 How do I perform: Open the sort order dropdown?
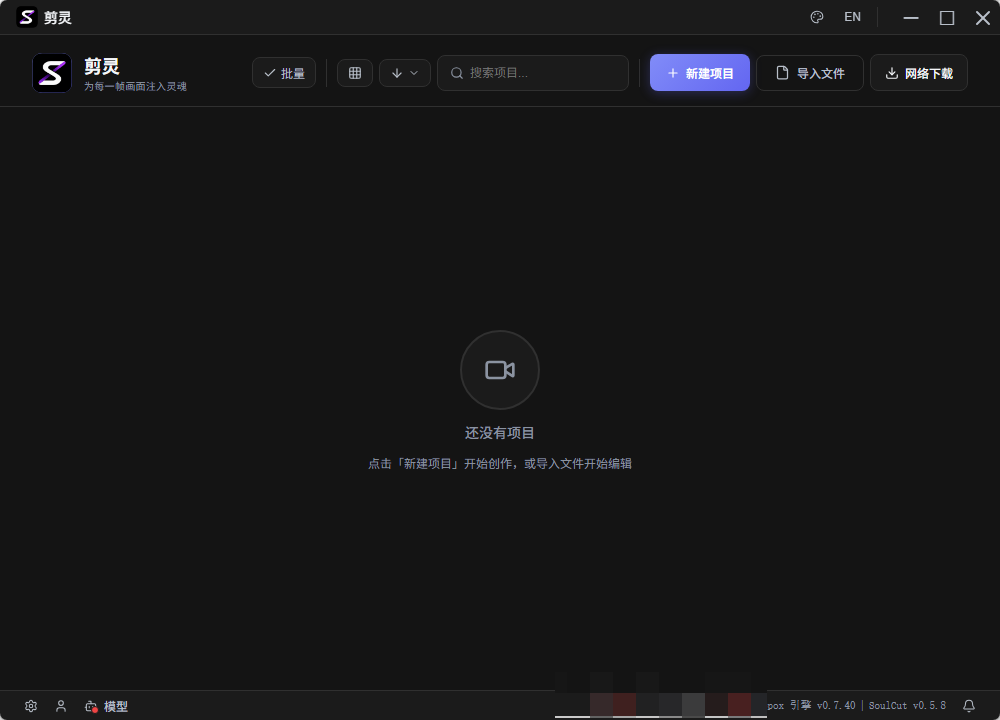[x=405, y=73]
